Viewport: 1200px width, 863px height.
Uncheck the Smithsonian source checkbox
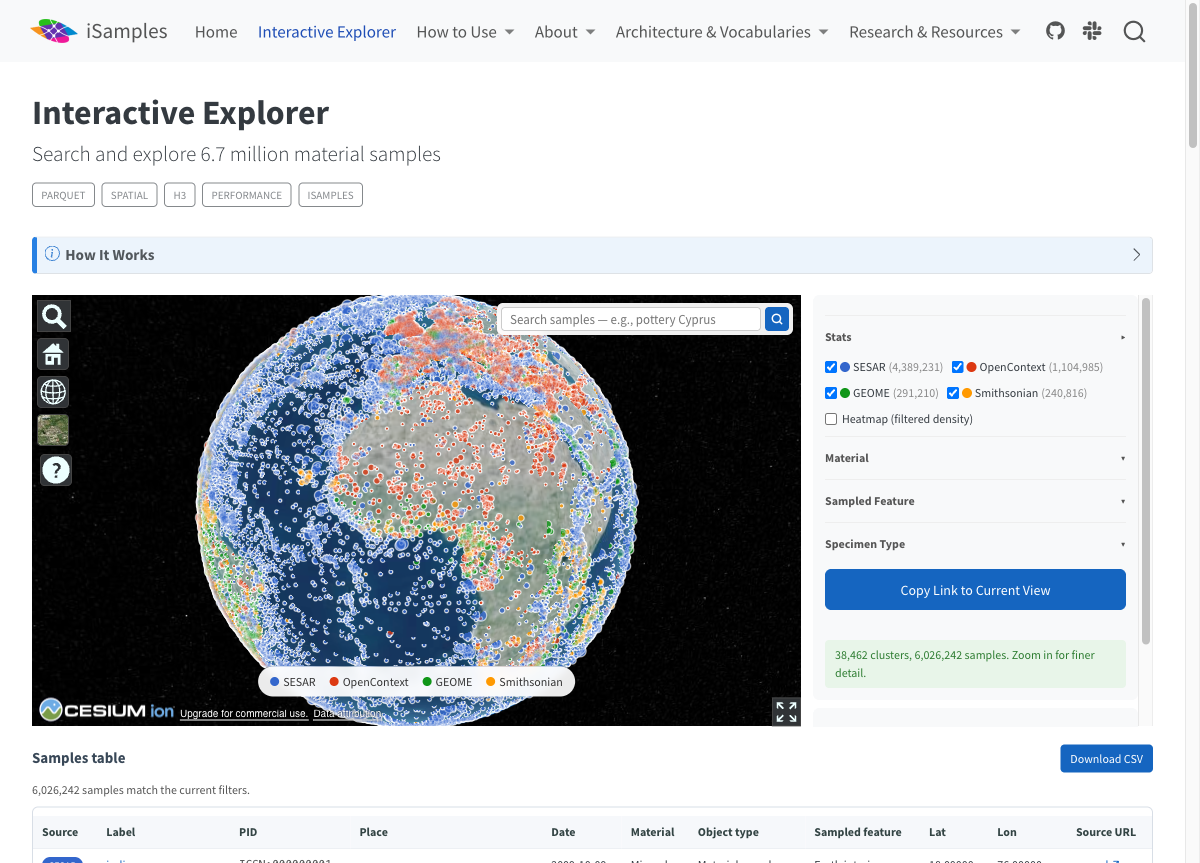pos(953,393)
